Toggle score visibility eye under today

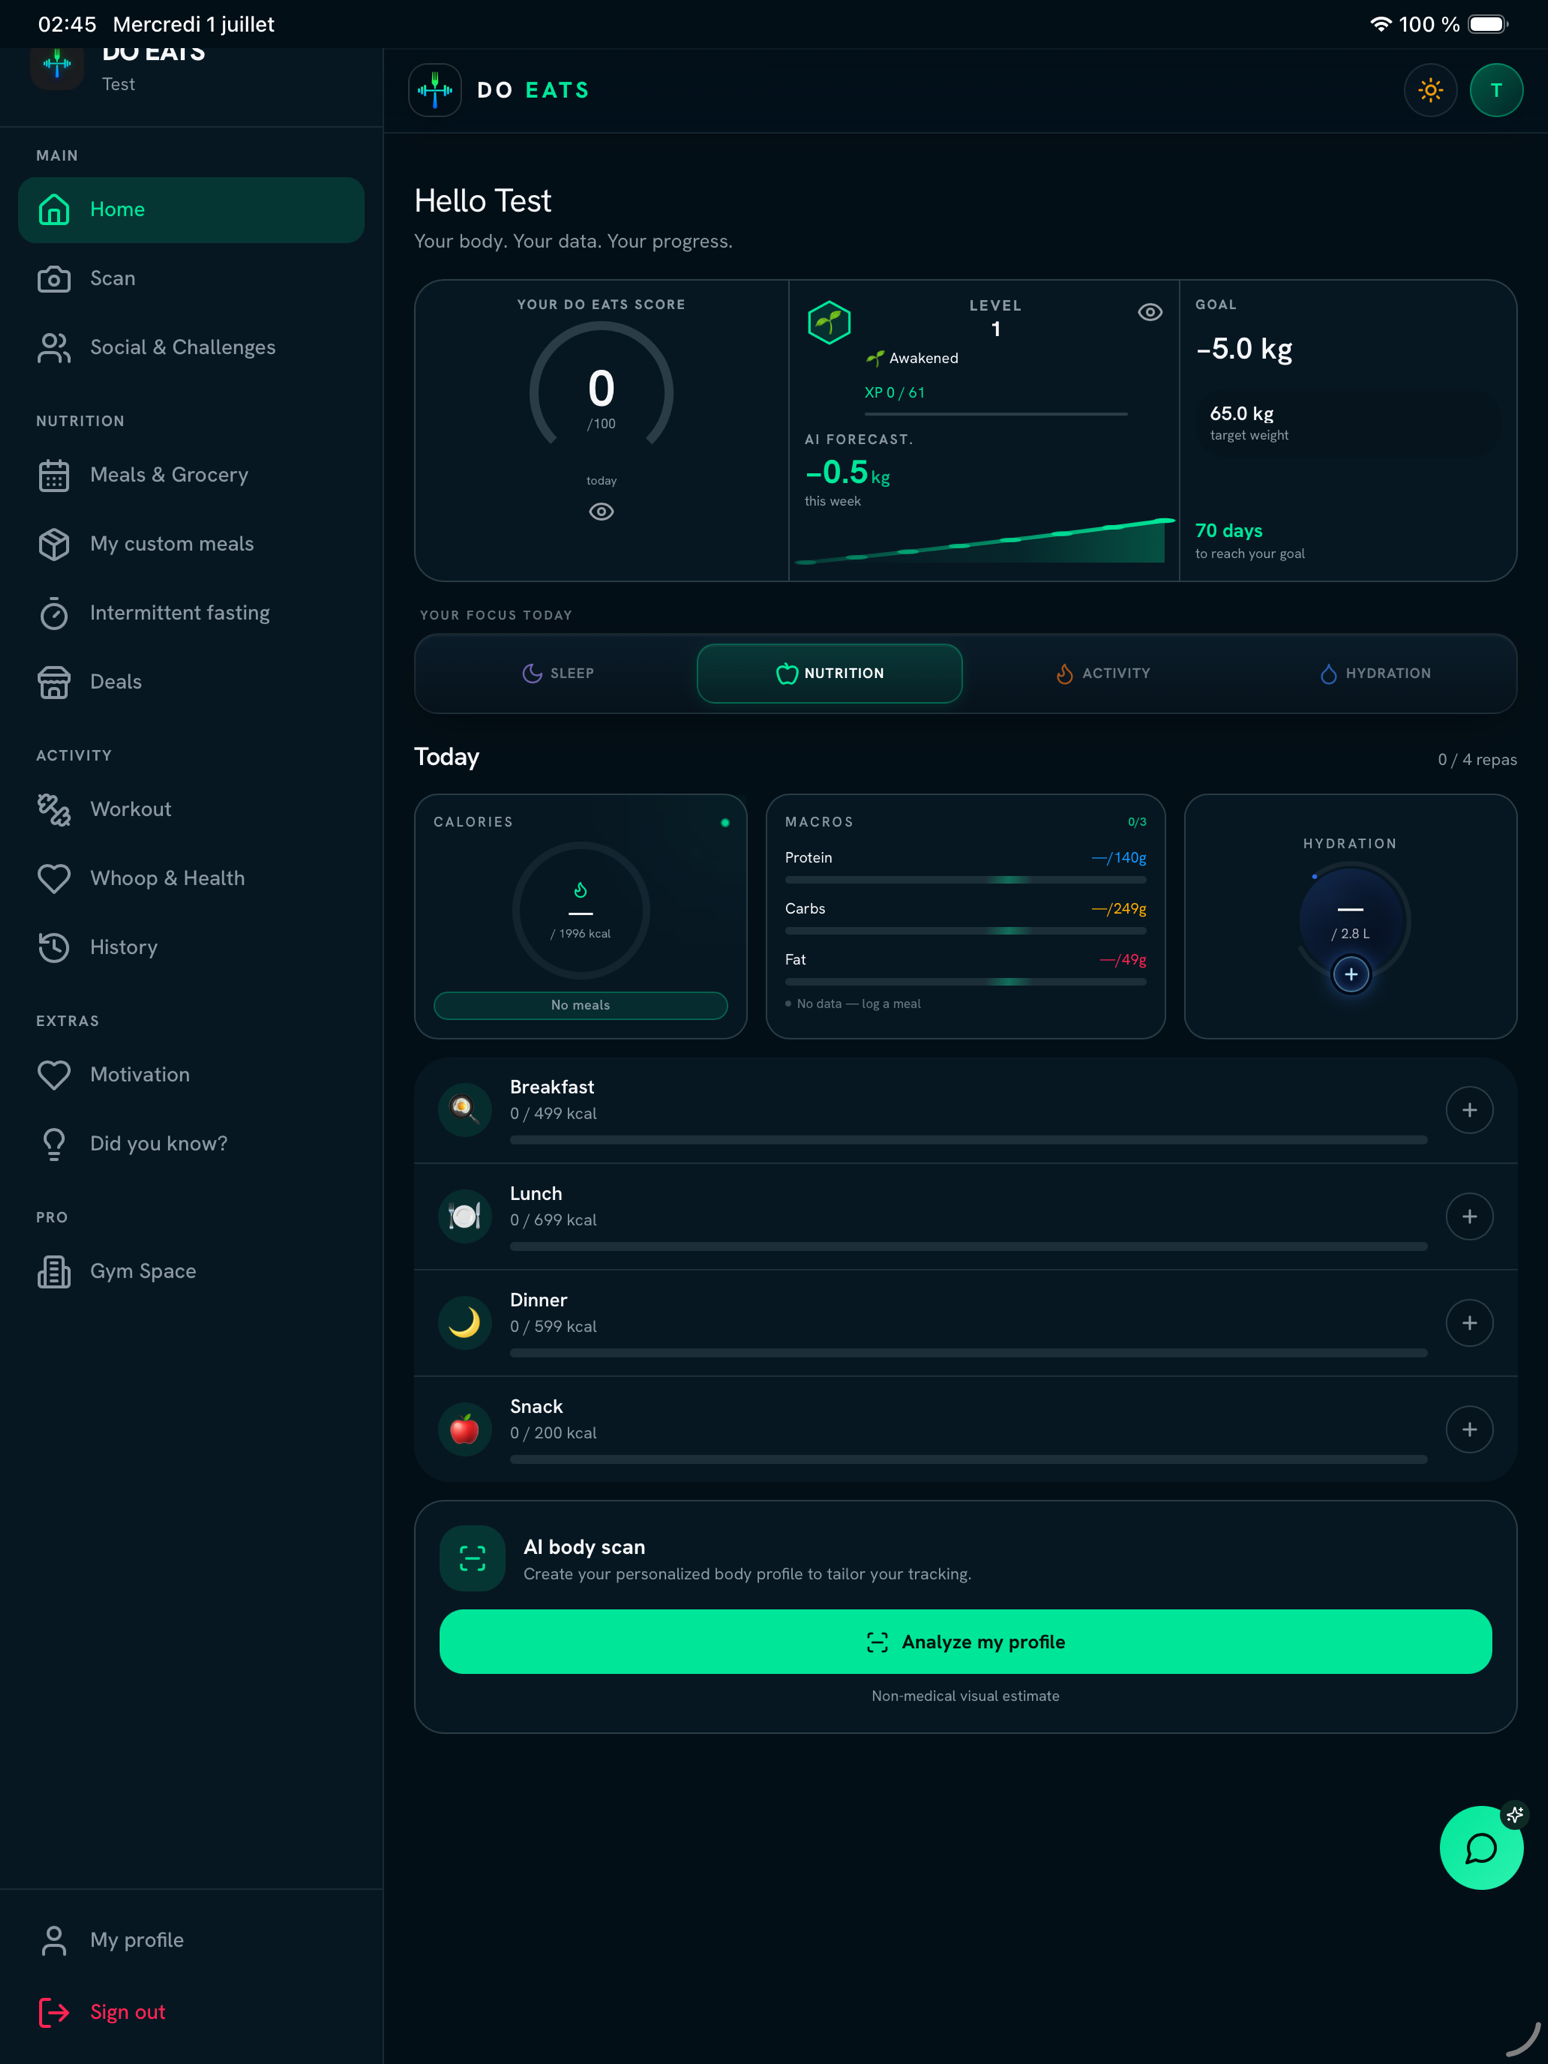601,512
